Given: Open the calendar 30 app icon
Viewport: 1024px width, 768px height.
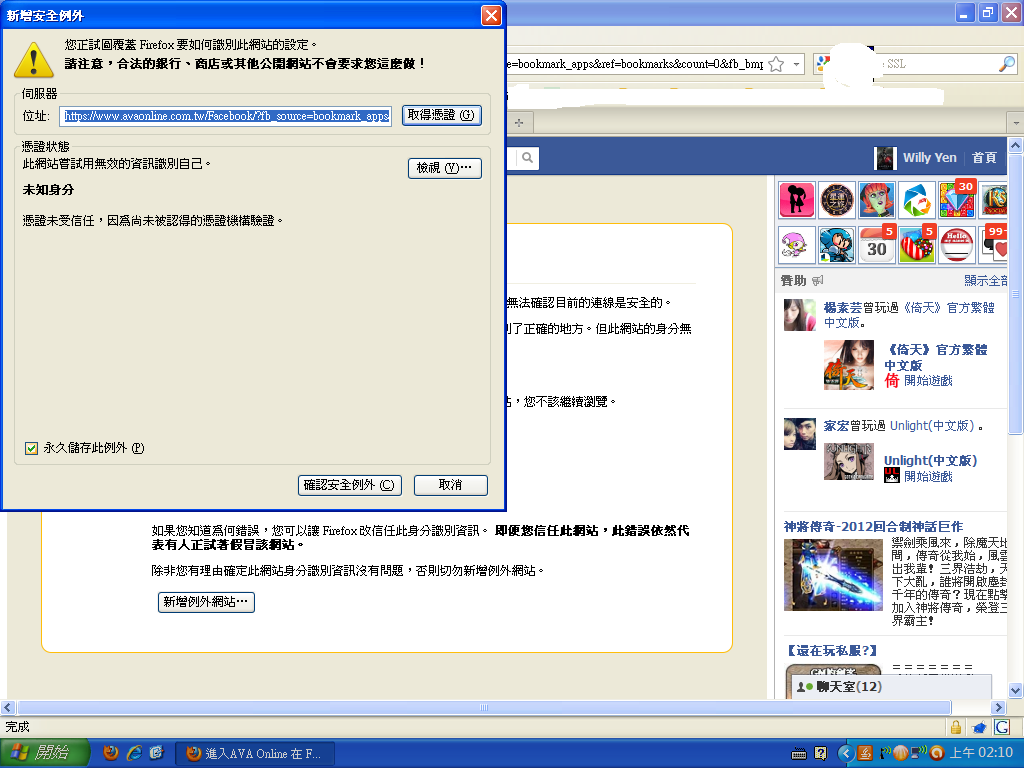Looking at the screenshot, I should (x=877, y=246).
